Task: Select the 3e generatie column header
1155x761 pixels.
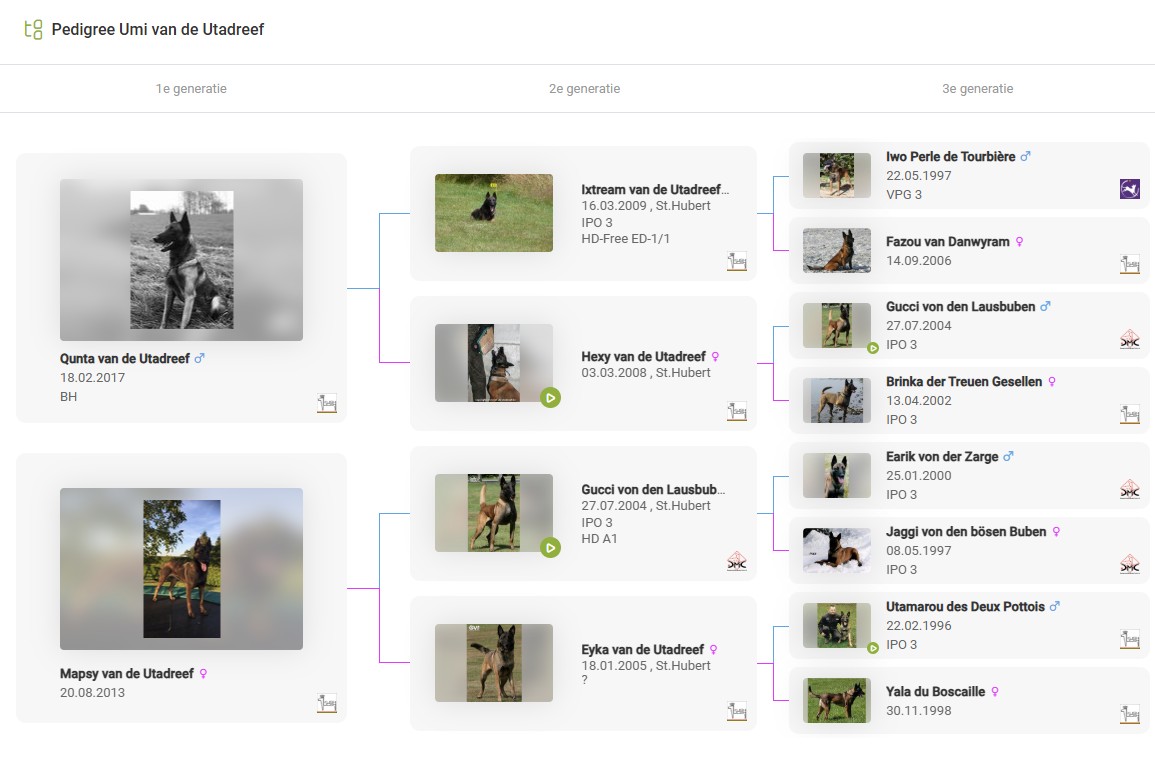Action: (x=977, y=89)
